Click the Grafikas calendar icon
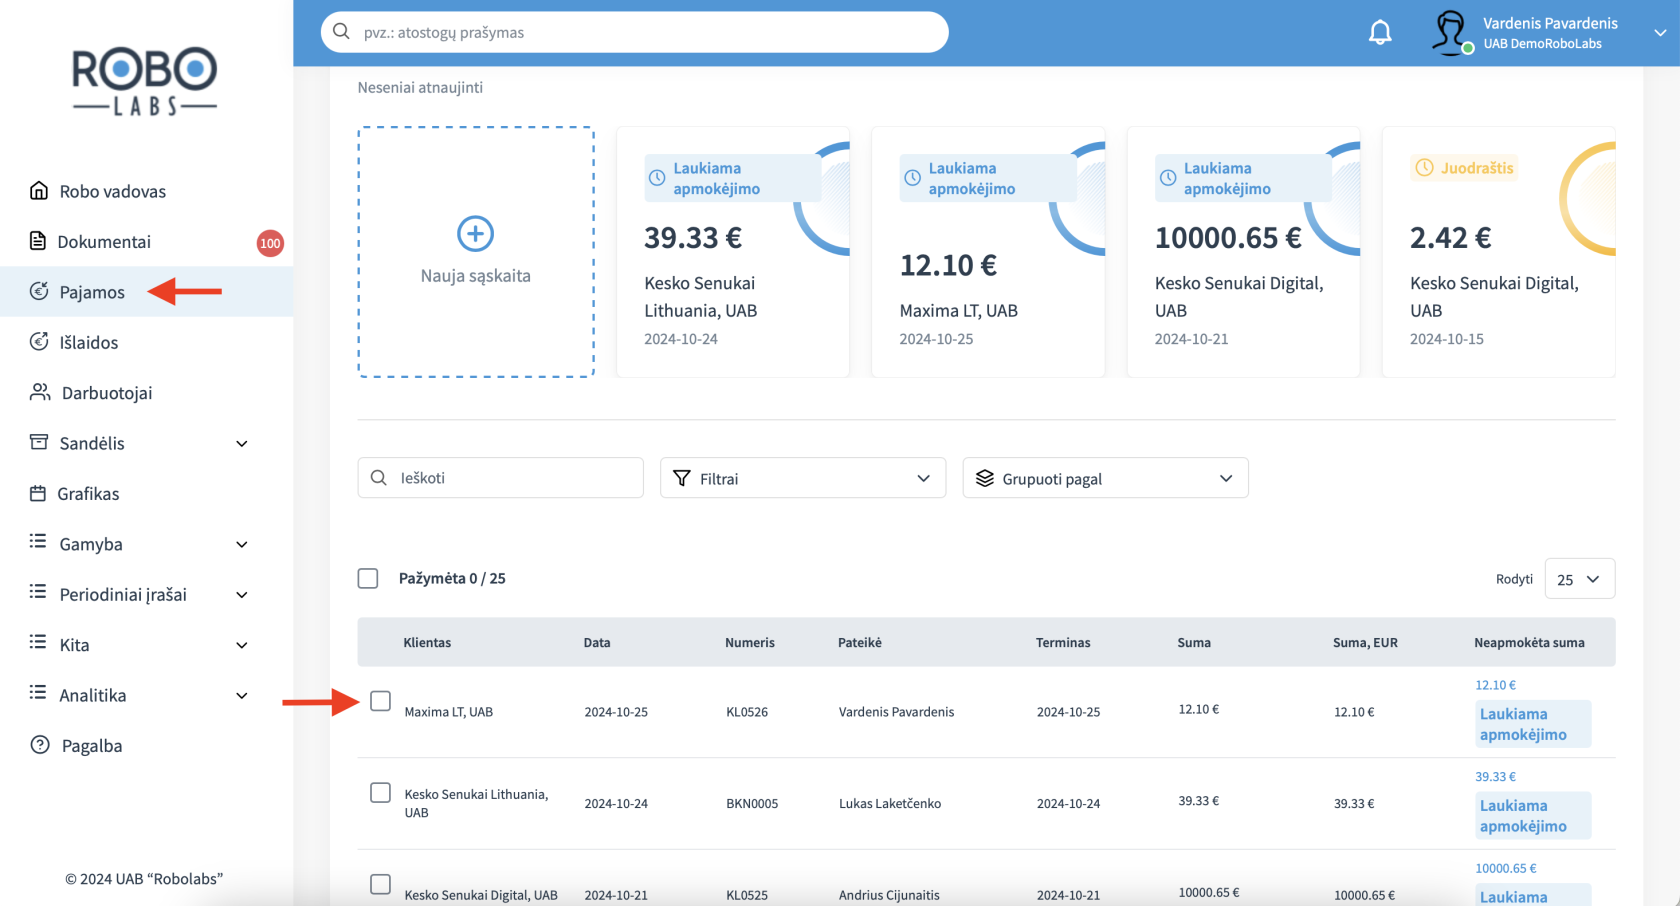 [x=38, y=493]
